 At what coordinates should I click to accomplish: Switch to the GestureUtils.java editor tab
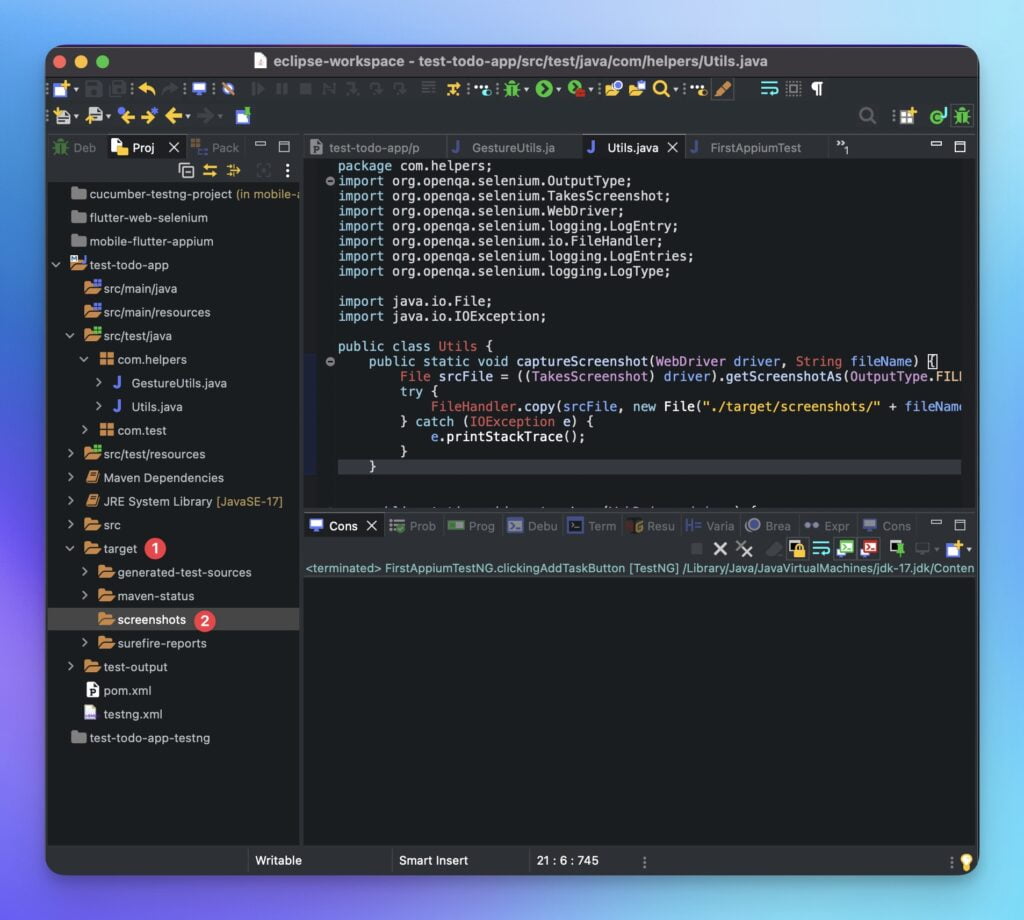[513, 148]
